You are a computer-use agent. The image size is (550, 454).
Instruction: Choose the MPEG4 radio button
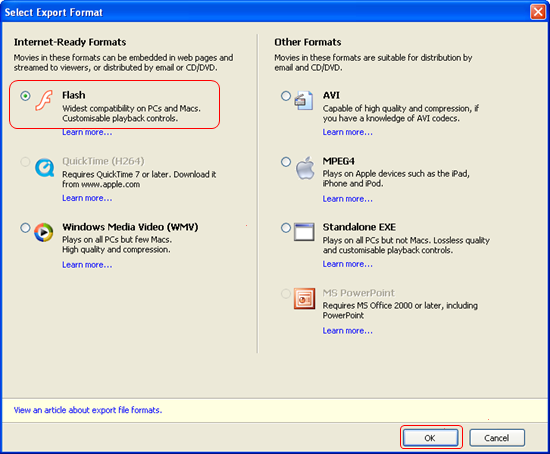click(x=286, y=162)
